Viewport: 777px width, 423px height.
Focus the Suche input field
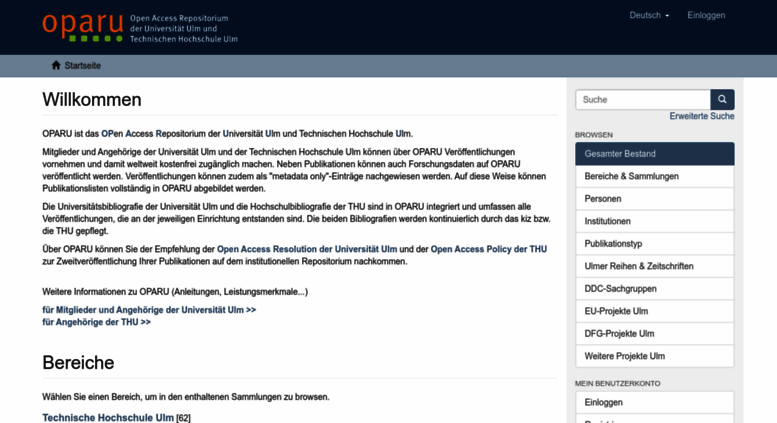643,100
